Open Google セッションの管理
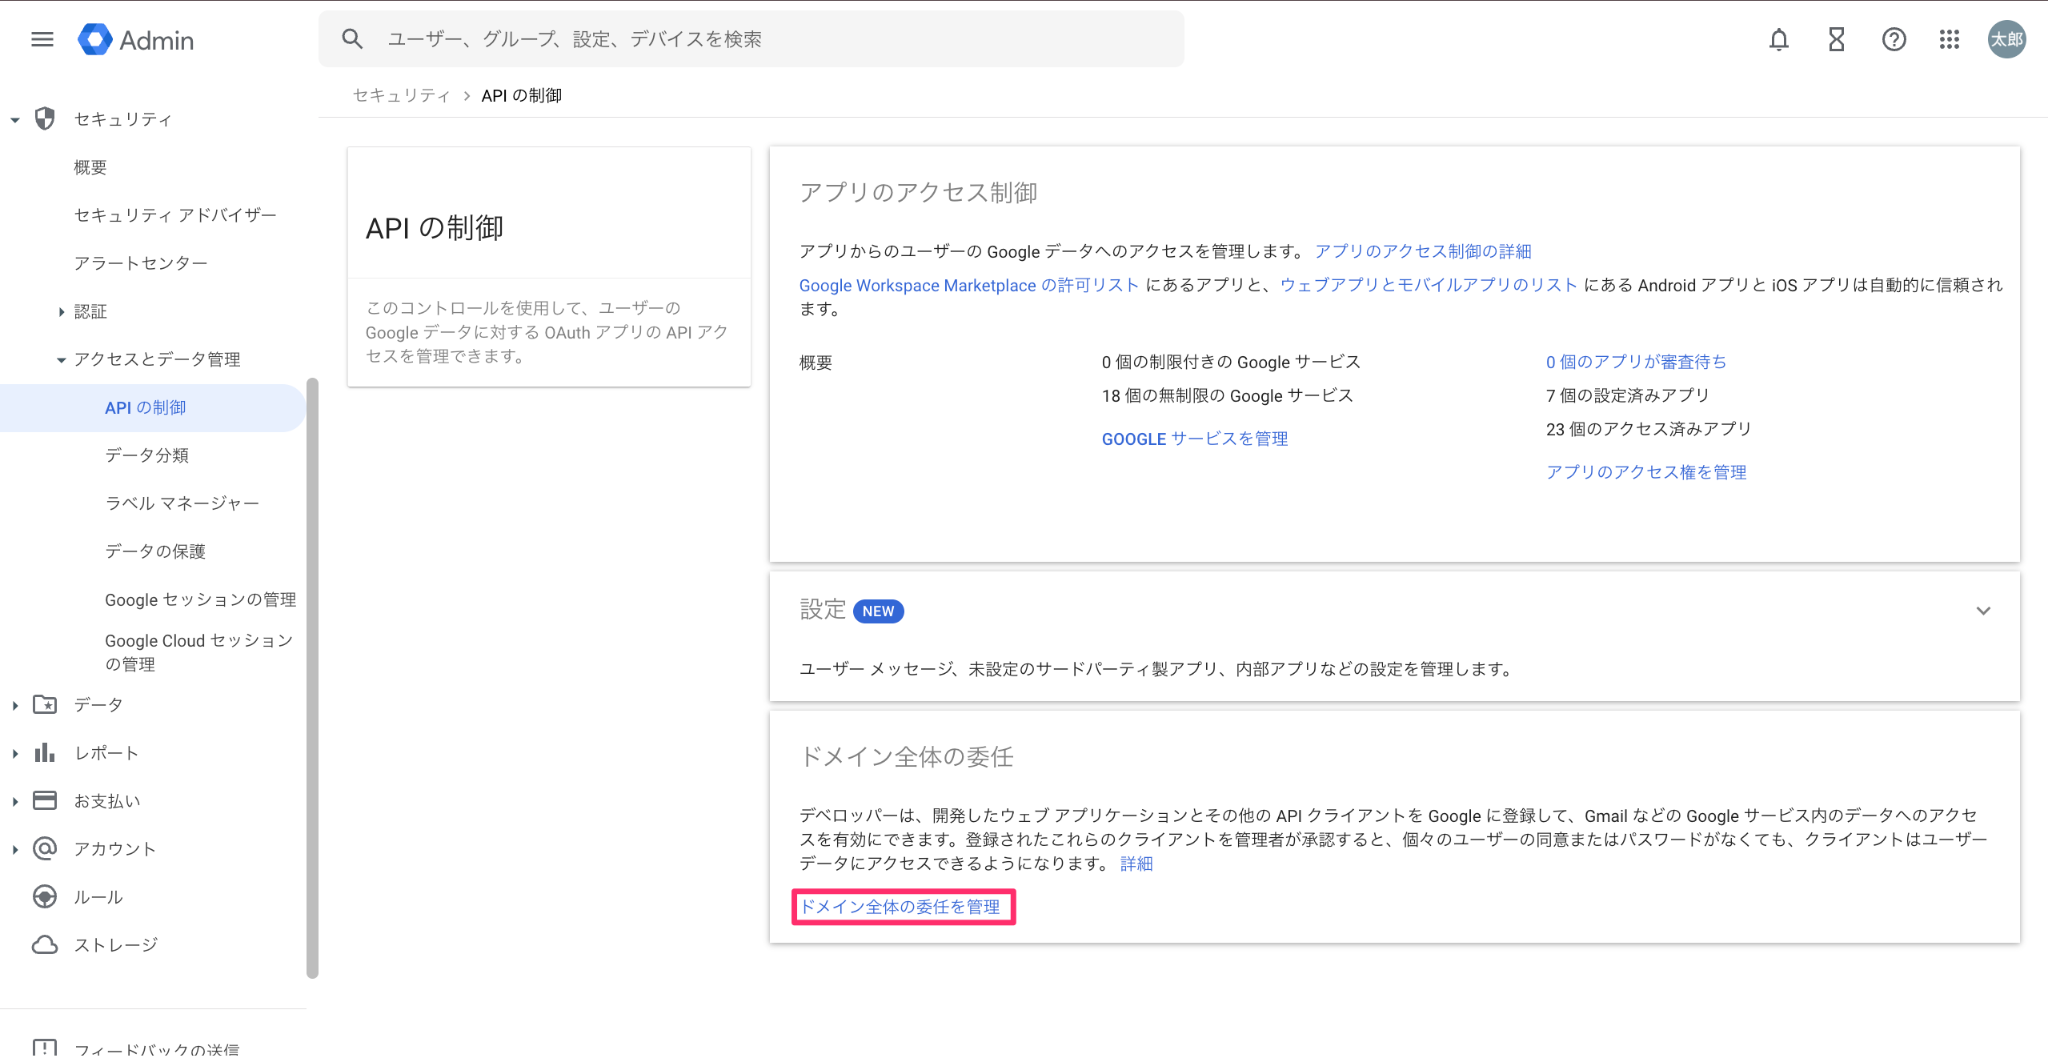Image resolution: width=2048 pixels, height=1056 pixels. click(x=200, y=599)
